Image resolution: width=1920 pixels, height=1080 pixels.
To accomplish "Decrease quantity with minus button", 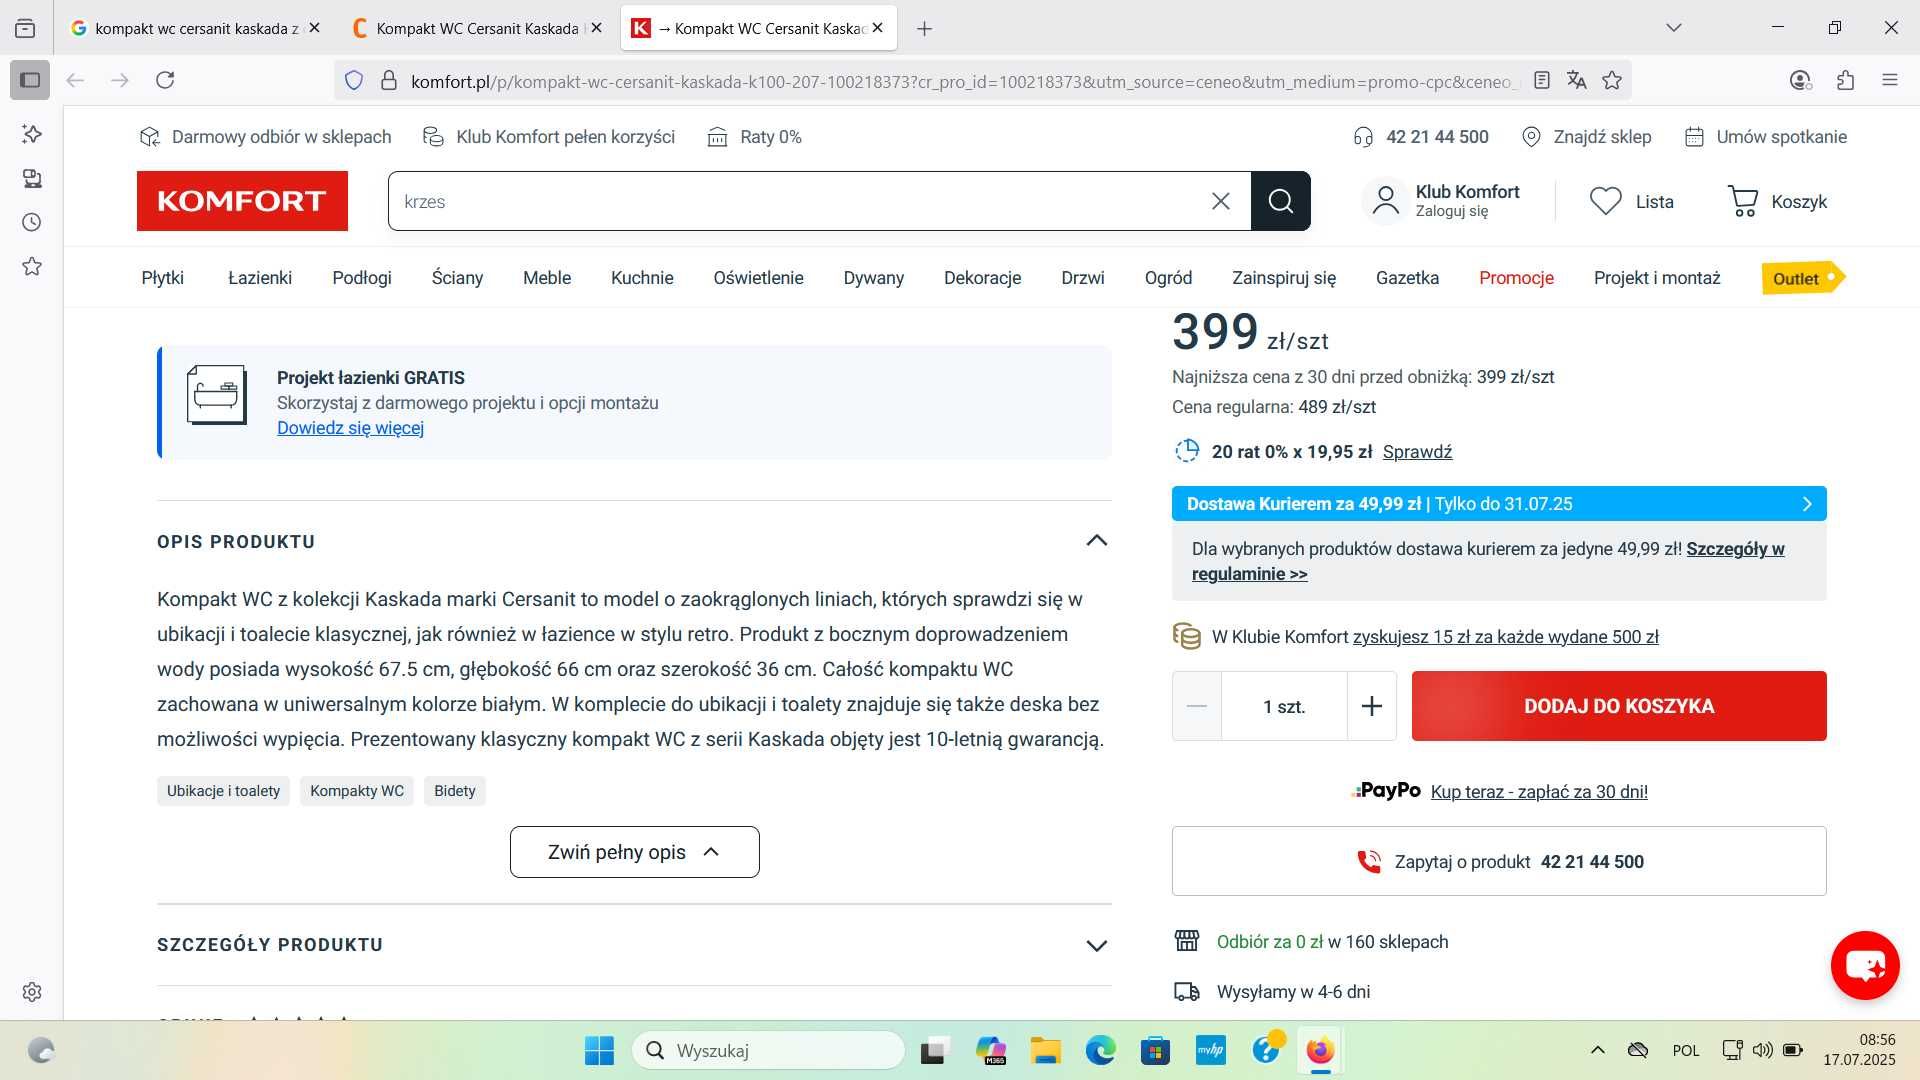I will click(x=1197, y=706).
